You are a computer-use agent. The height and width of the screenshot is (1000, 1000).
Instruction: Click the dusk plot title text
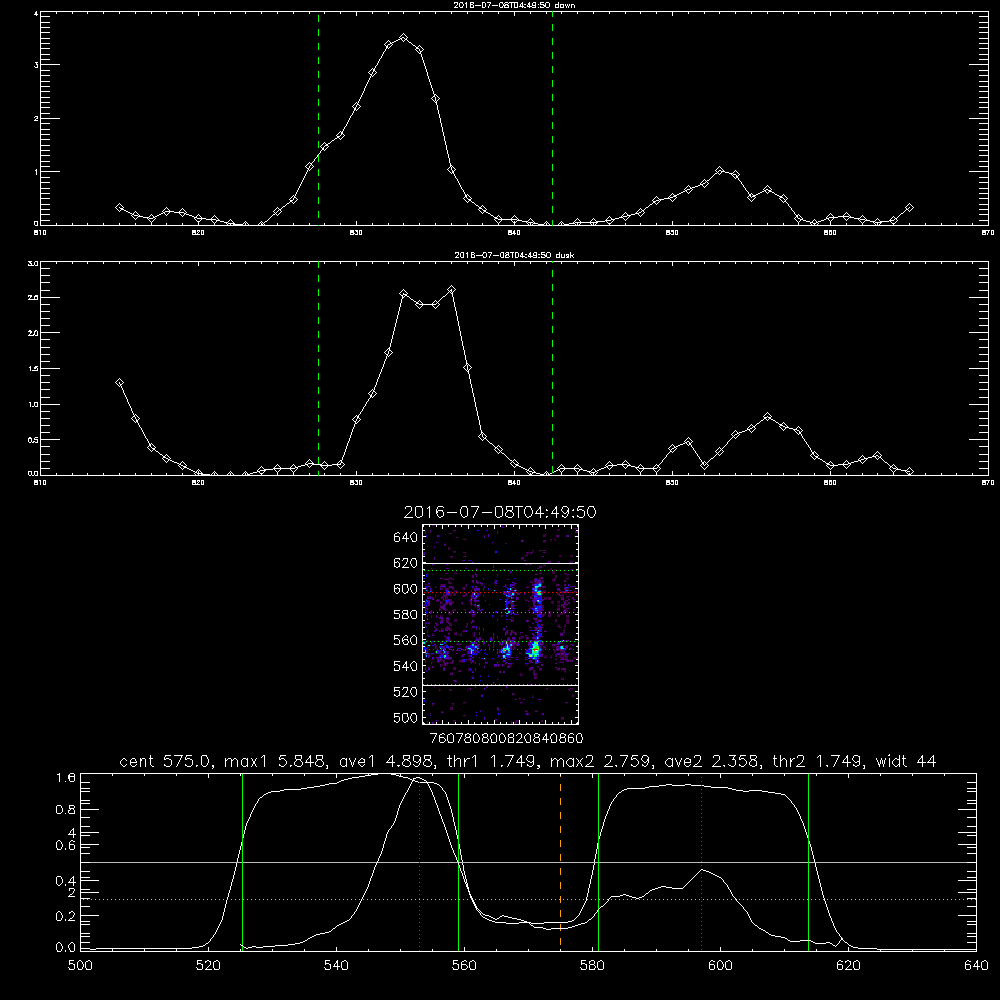tap(514, 255)
